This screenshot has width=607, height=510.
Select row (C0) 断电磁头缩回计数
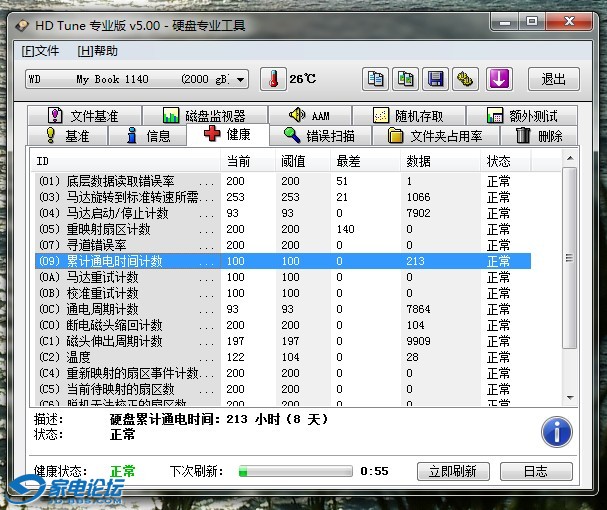pyautogui.click(x=283, y=325)
